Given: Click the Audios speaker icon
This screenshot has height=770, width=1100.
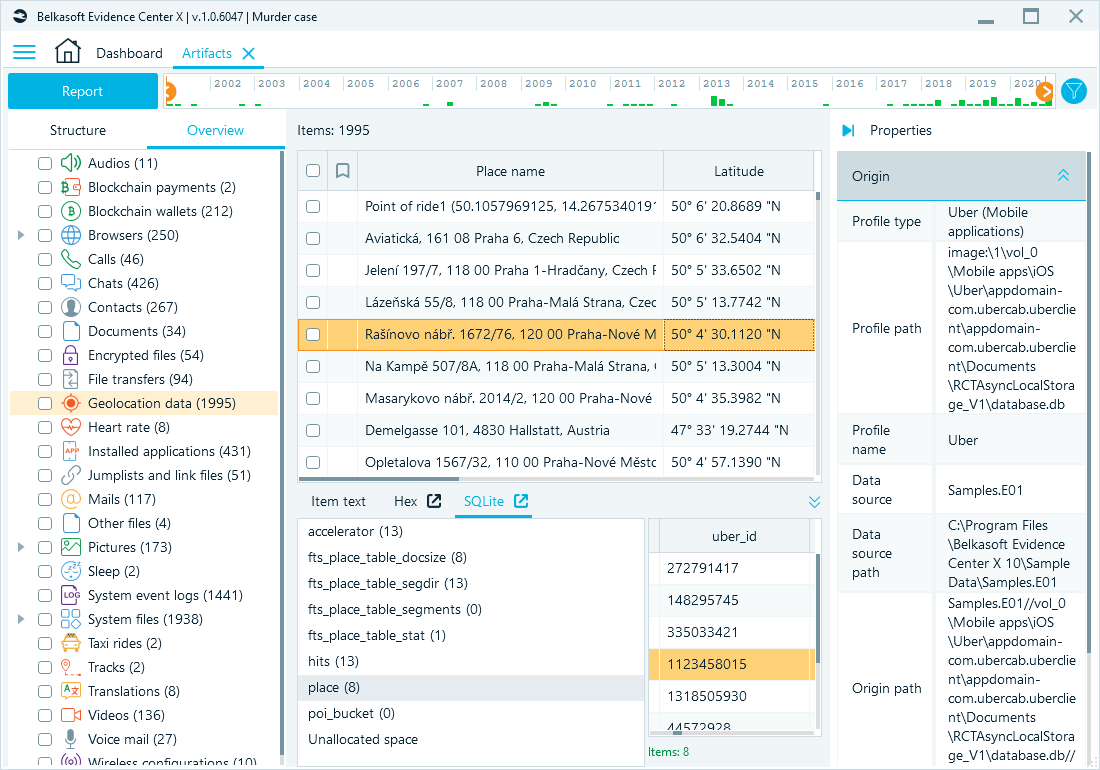Looking at the screenshot, I should tap(71, 163).
